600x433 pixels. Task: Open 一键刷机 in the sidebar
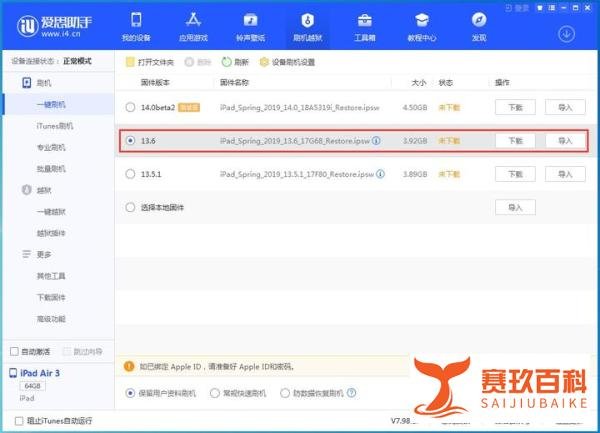click(x=51, y=104)
